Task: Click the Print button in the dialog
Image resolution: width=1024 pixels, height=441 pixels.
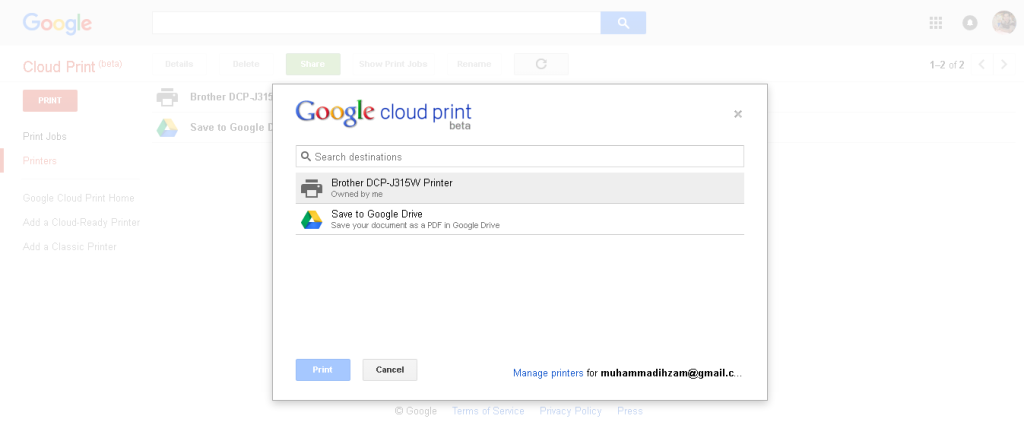Action: [x=323, y=370]
